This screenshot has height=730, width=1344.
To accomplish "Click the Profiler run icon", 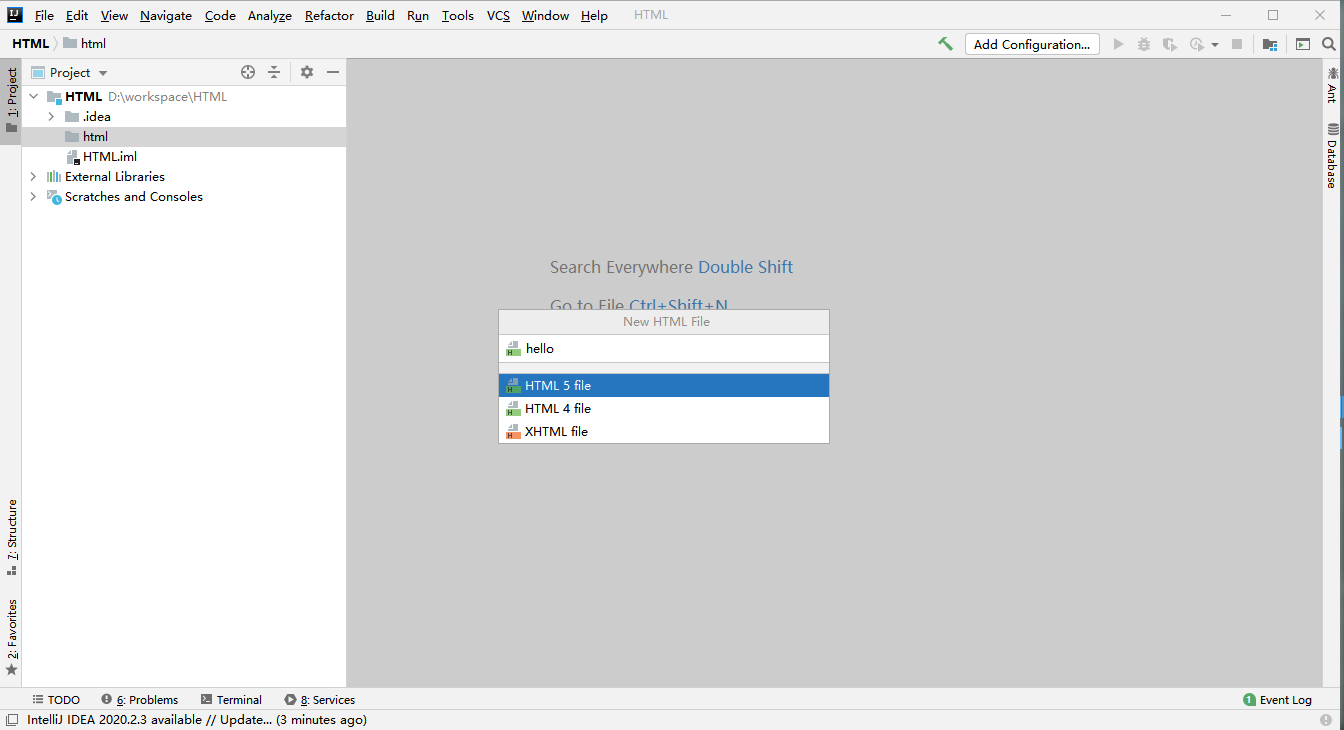I will [1197, 44].
